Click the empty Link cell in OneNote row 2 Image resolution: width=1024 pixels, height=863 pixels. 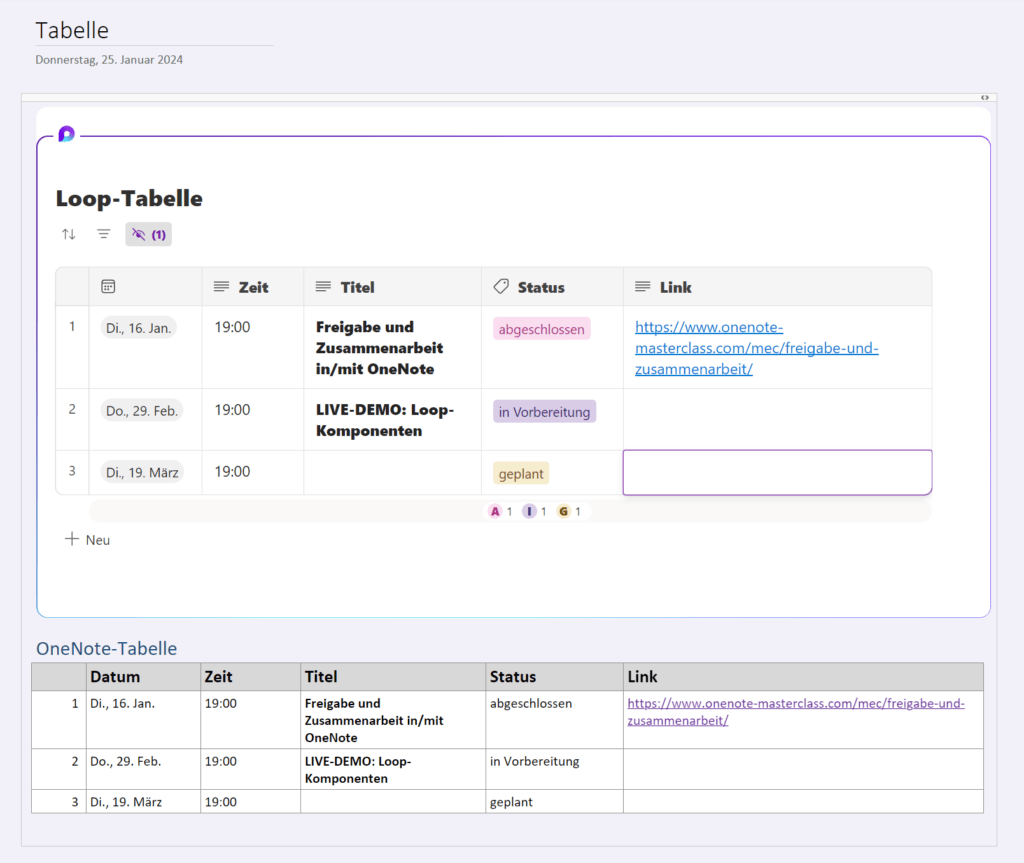coord(803,770)
